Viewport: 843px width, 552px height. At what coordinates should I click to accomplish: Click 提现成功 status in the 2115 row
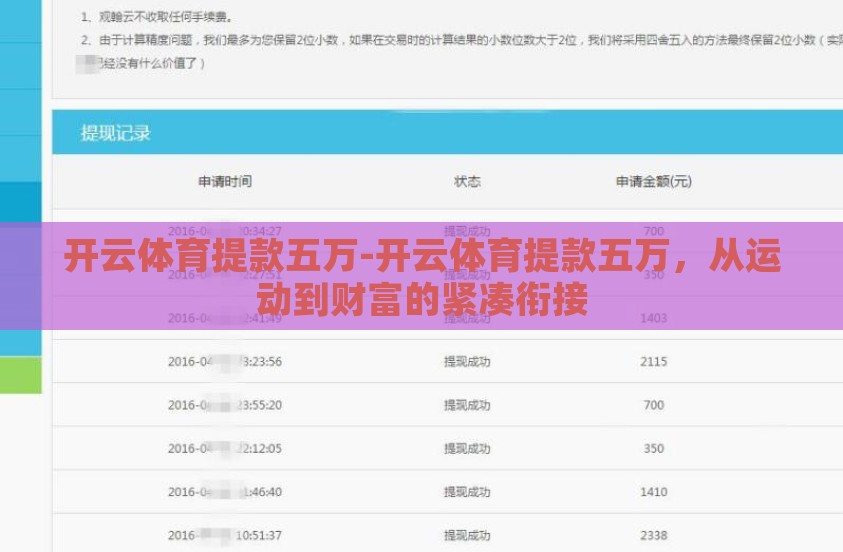[467, 362]
